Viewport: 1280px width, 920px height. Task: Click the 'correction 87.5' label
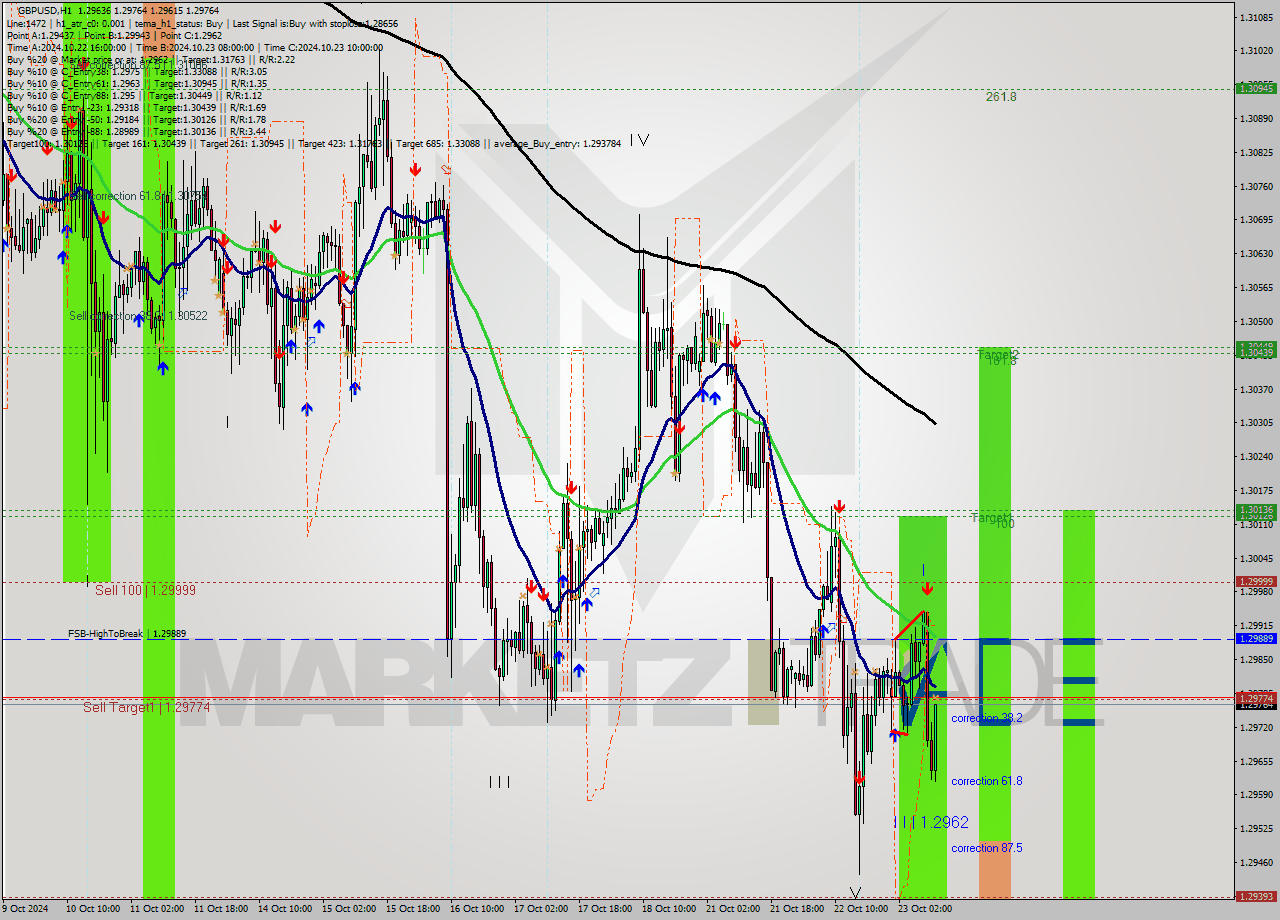(x=987, y=848)
